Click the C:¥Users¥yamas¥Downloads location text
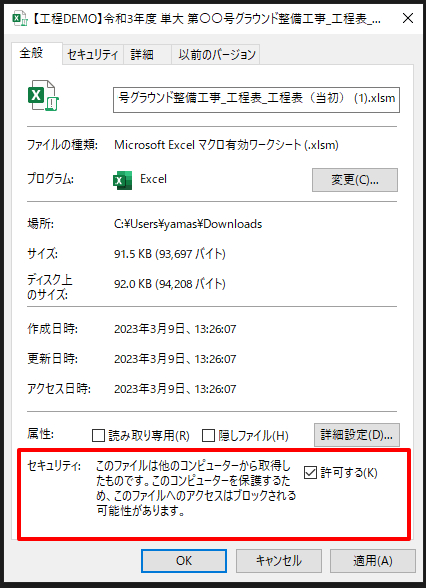 188,224
